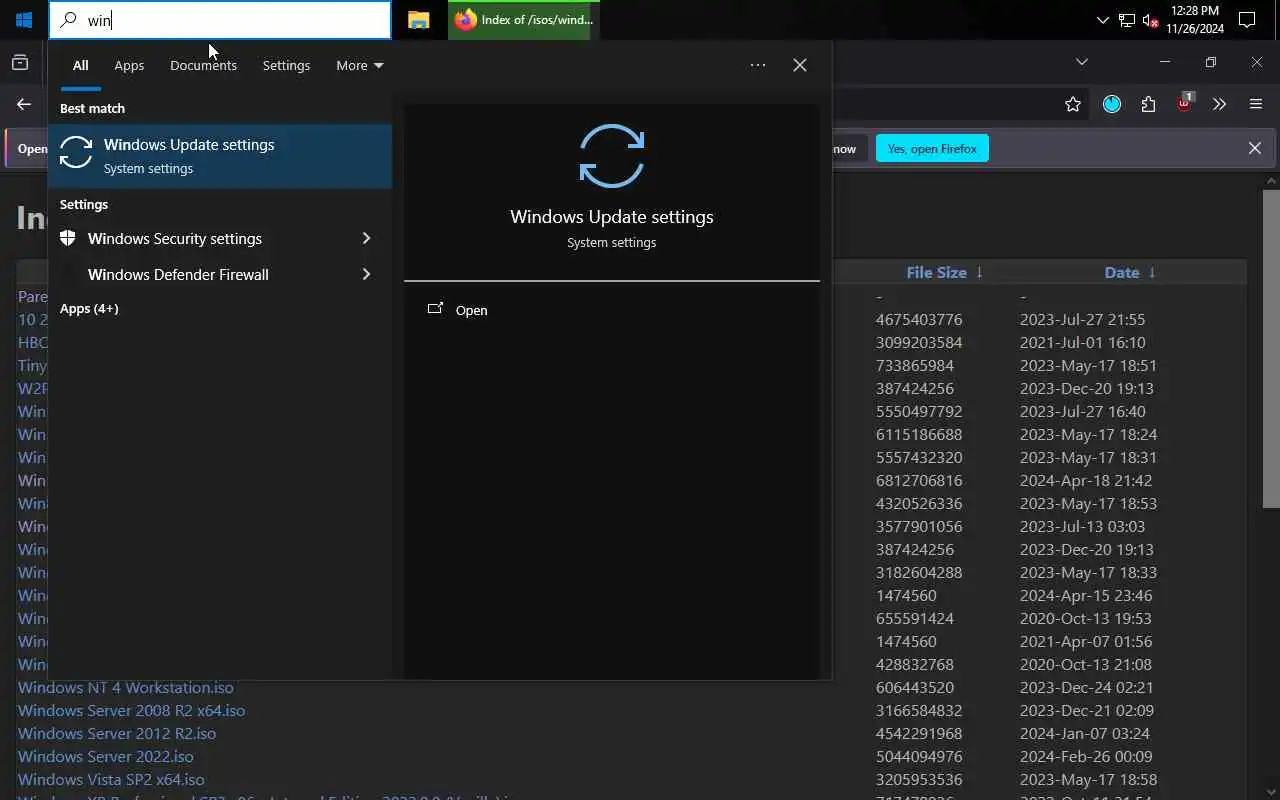Click file size 6812706816
1280x800 pixels.
coord(919,480)
